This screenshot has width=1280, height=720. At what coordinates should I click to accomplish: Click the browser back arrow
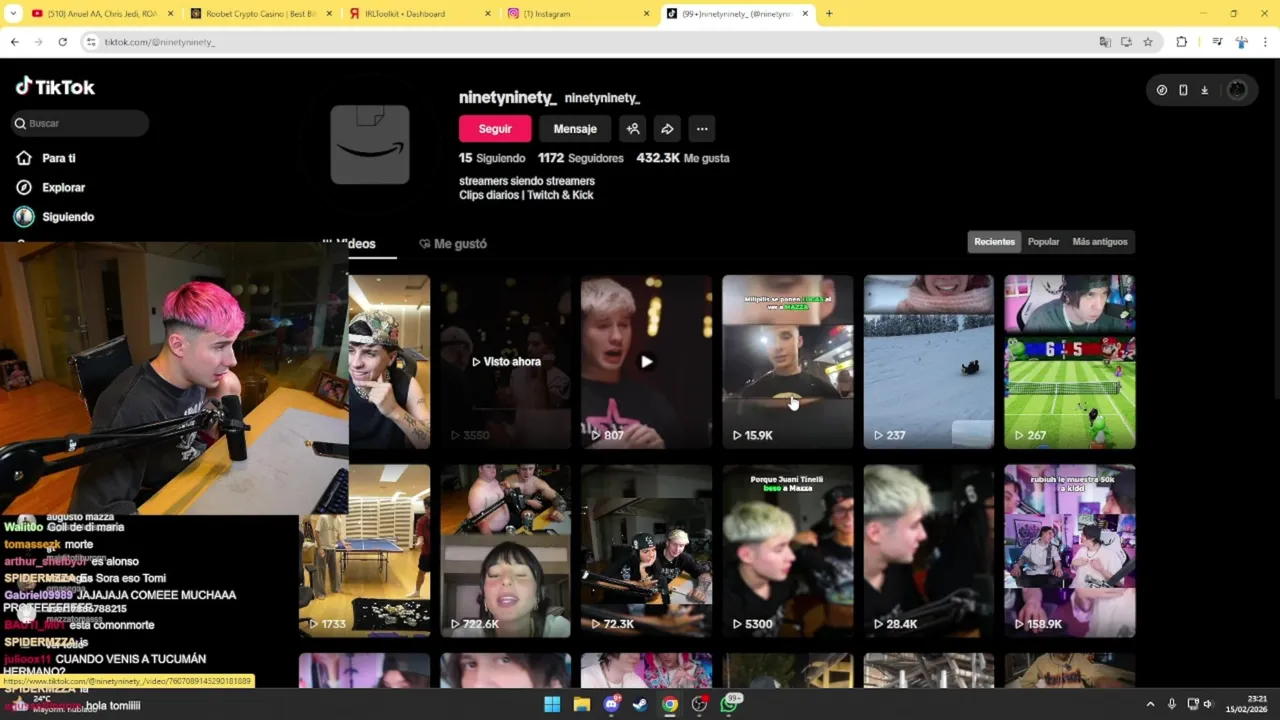[x=14, y=42]
